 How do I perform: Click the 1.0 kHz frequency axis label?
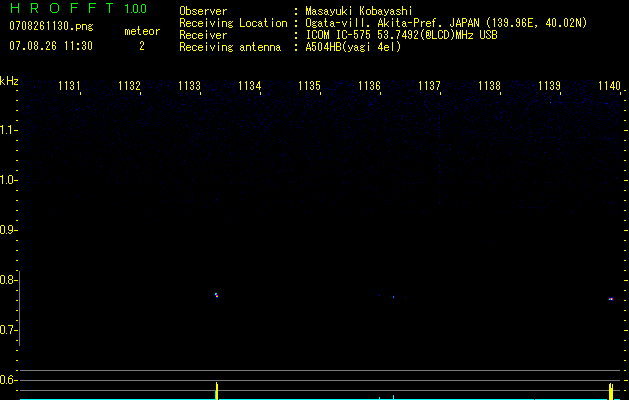coord(9,180)
